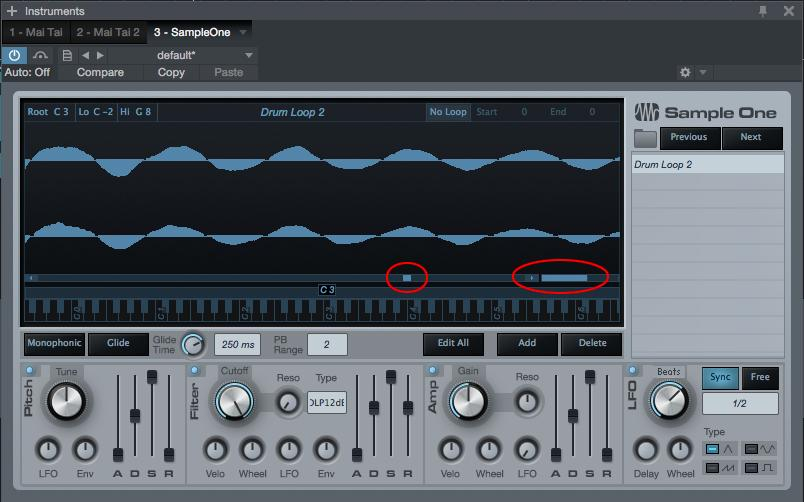
Task: Enable Monophonic mode
Action: pos(54,343)
